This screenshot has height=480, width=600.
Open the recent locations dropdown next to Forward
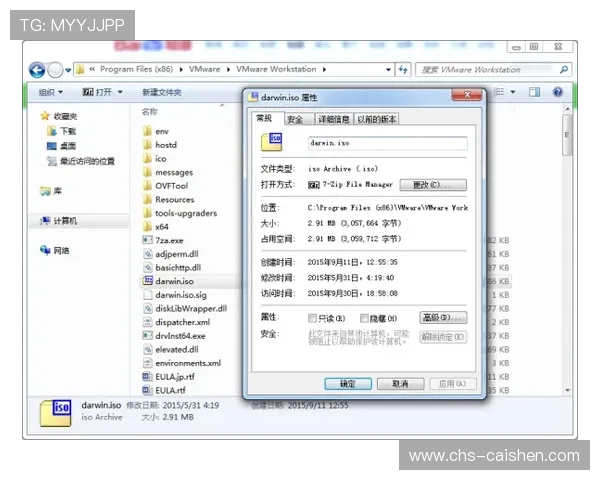click(x=68, y=70)
